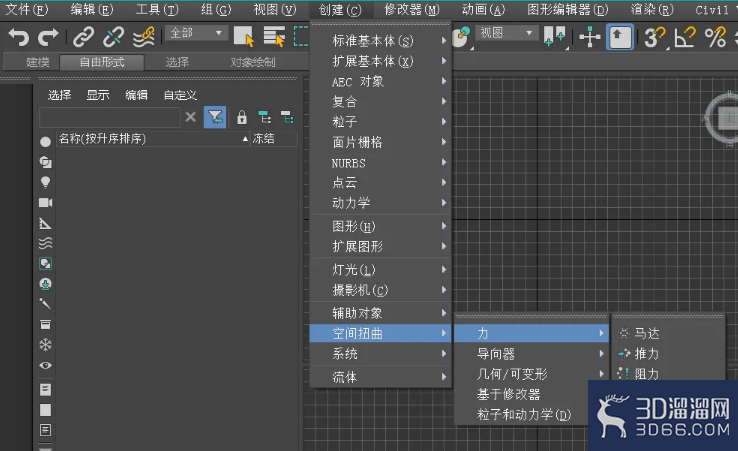738x451 pixels.
Task: Select 基于修改器 in space warp submenu
Action: click(x=508, y=394)
